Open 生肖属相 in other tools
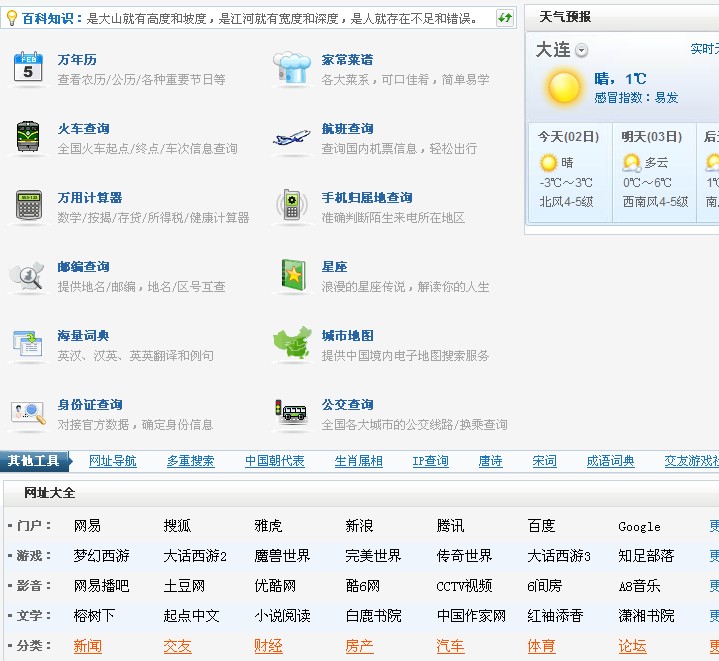Viewport: 719px width, 661px height. (x=359, y=461)
